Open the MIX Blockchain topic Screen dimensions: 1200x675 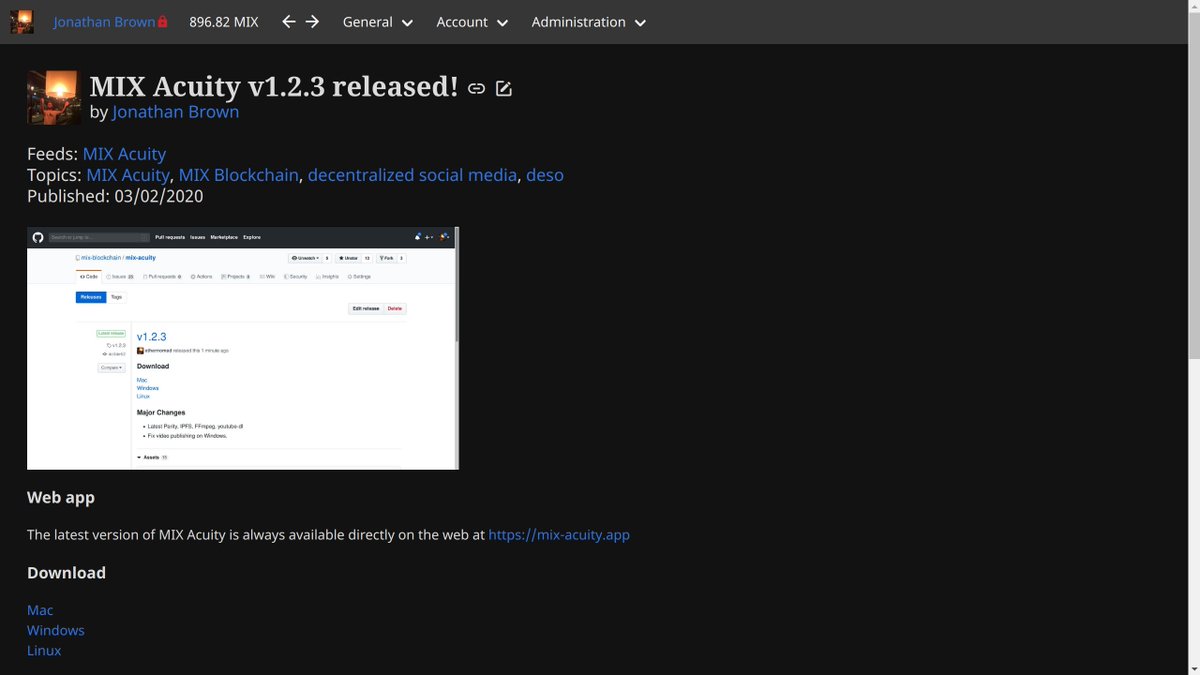(239, 175)
